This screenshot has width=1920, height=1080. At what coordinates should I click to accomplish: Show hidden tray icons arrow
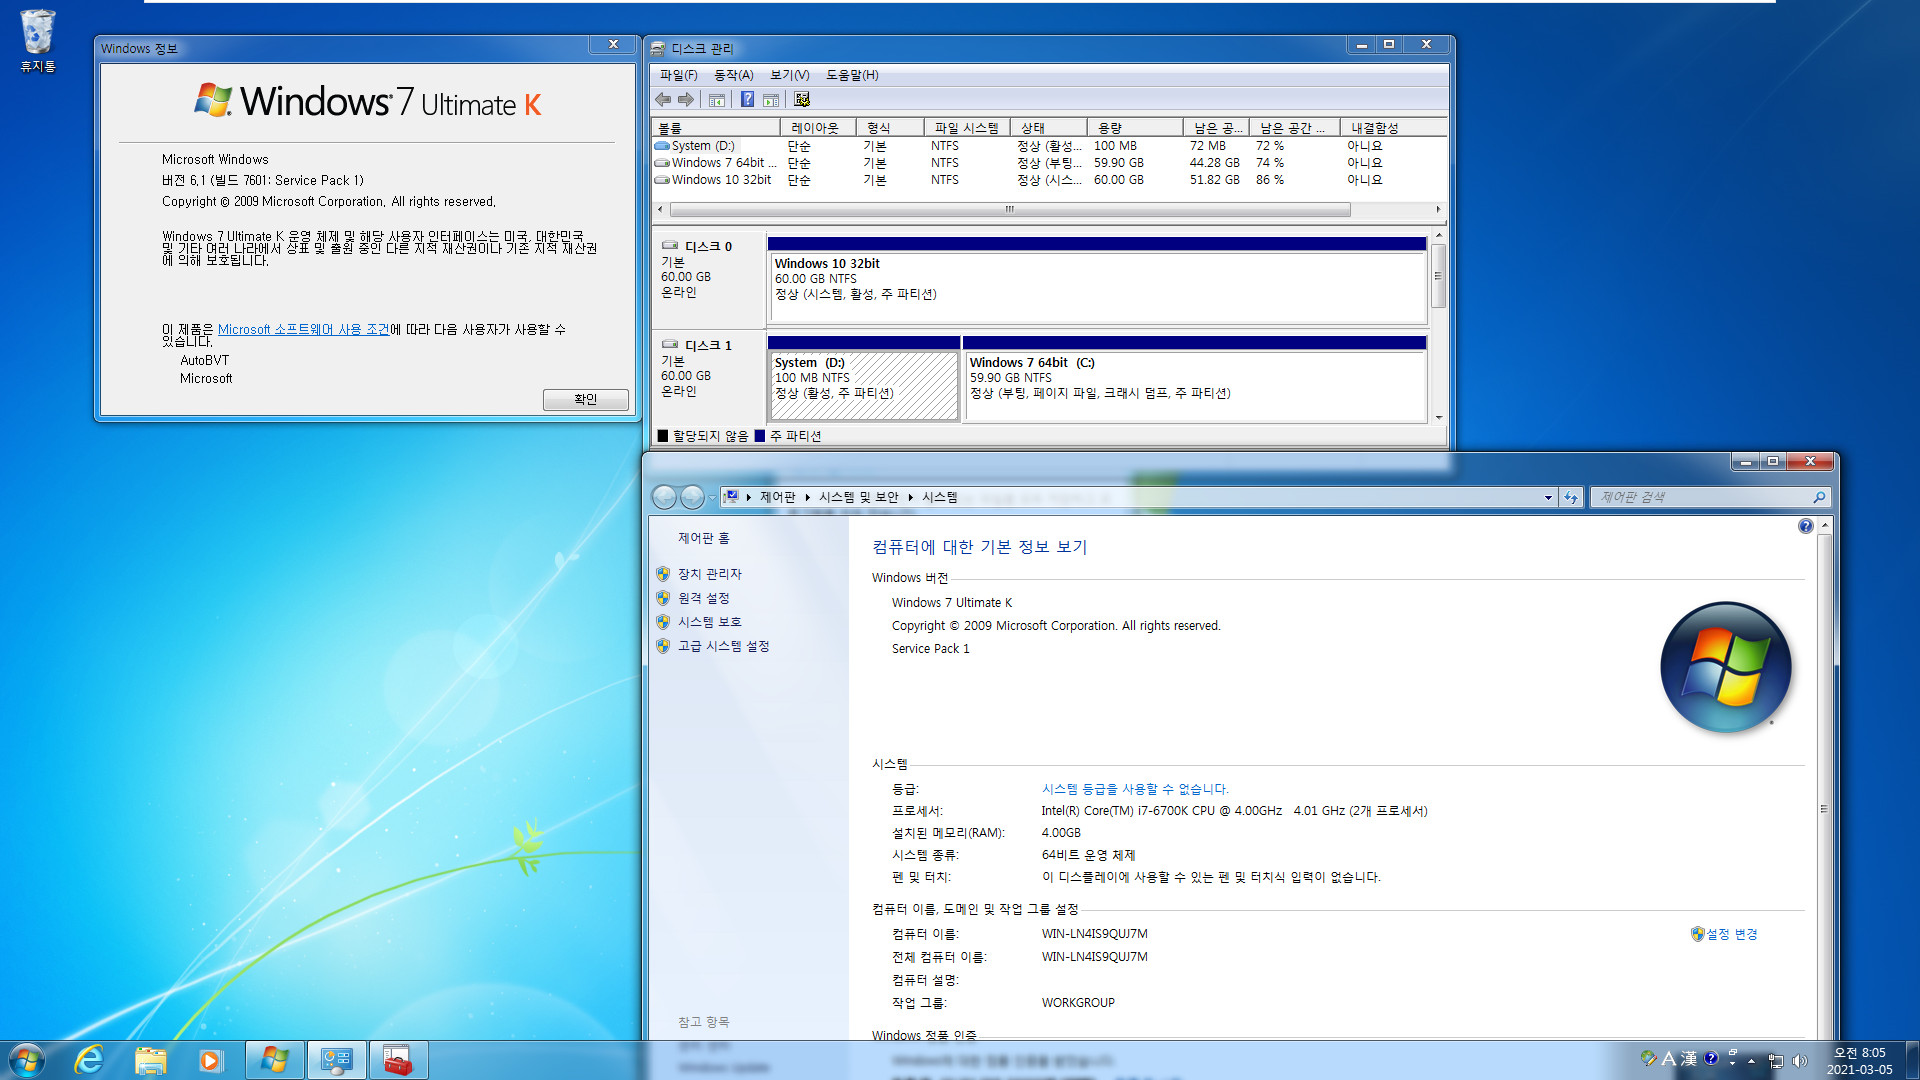1751,1060
